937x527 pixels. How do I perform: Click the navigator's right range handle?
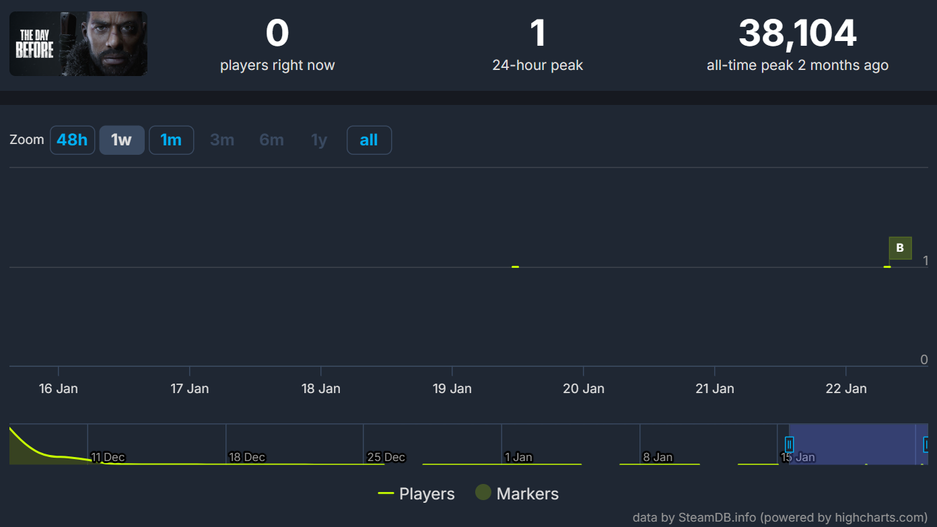[x=927, y=444]
